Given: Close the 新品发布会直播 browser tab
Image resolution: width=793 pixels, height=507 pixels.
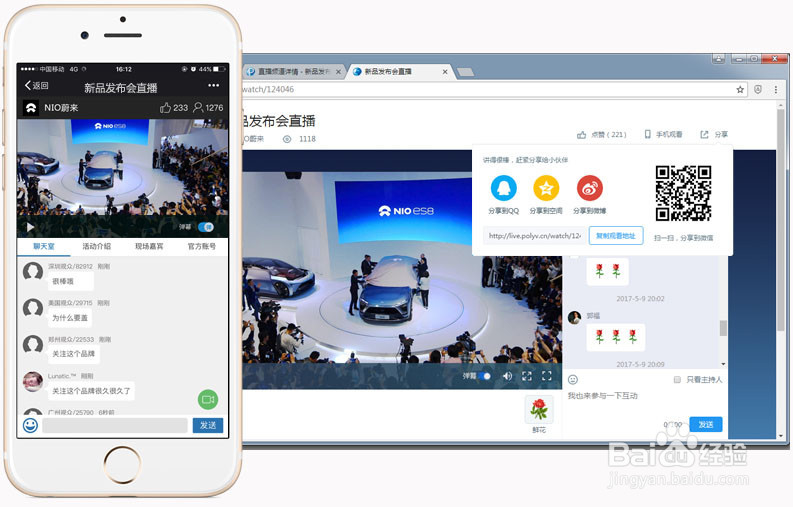Looking at the screenshot, I should click(445, 72).
